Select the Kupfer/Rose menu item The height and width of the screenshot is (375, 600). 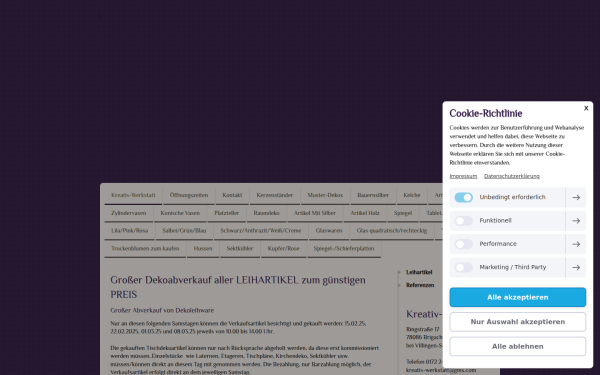click(283, 249)
